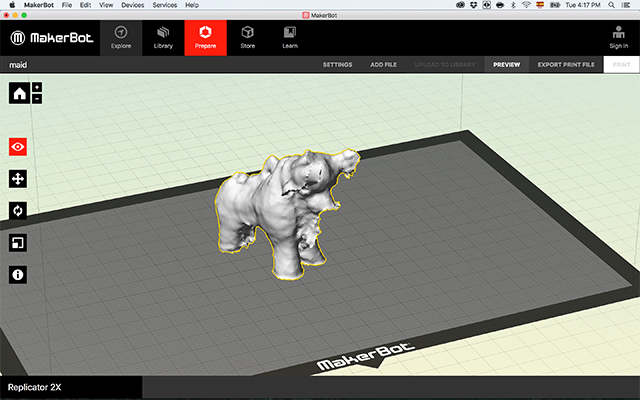Image resolution: width=640 pixels, height=400 pixels.
Task: Click the battery status icon
Action: click(x=555, y=5)
